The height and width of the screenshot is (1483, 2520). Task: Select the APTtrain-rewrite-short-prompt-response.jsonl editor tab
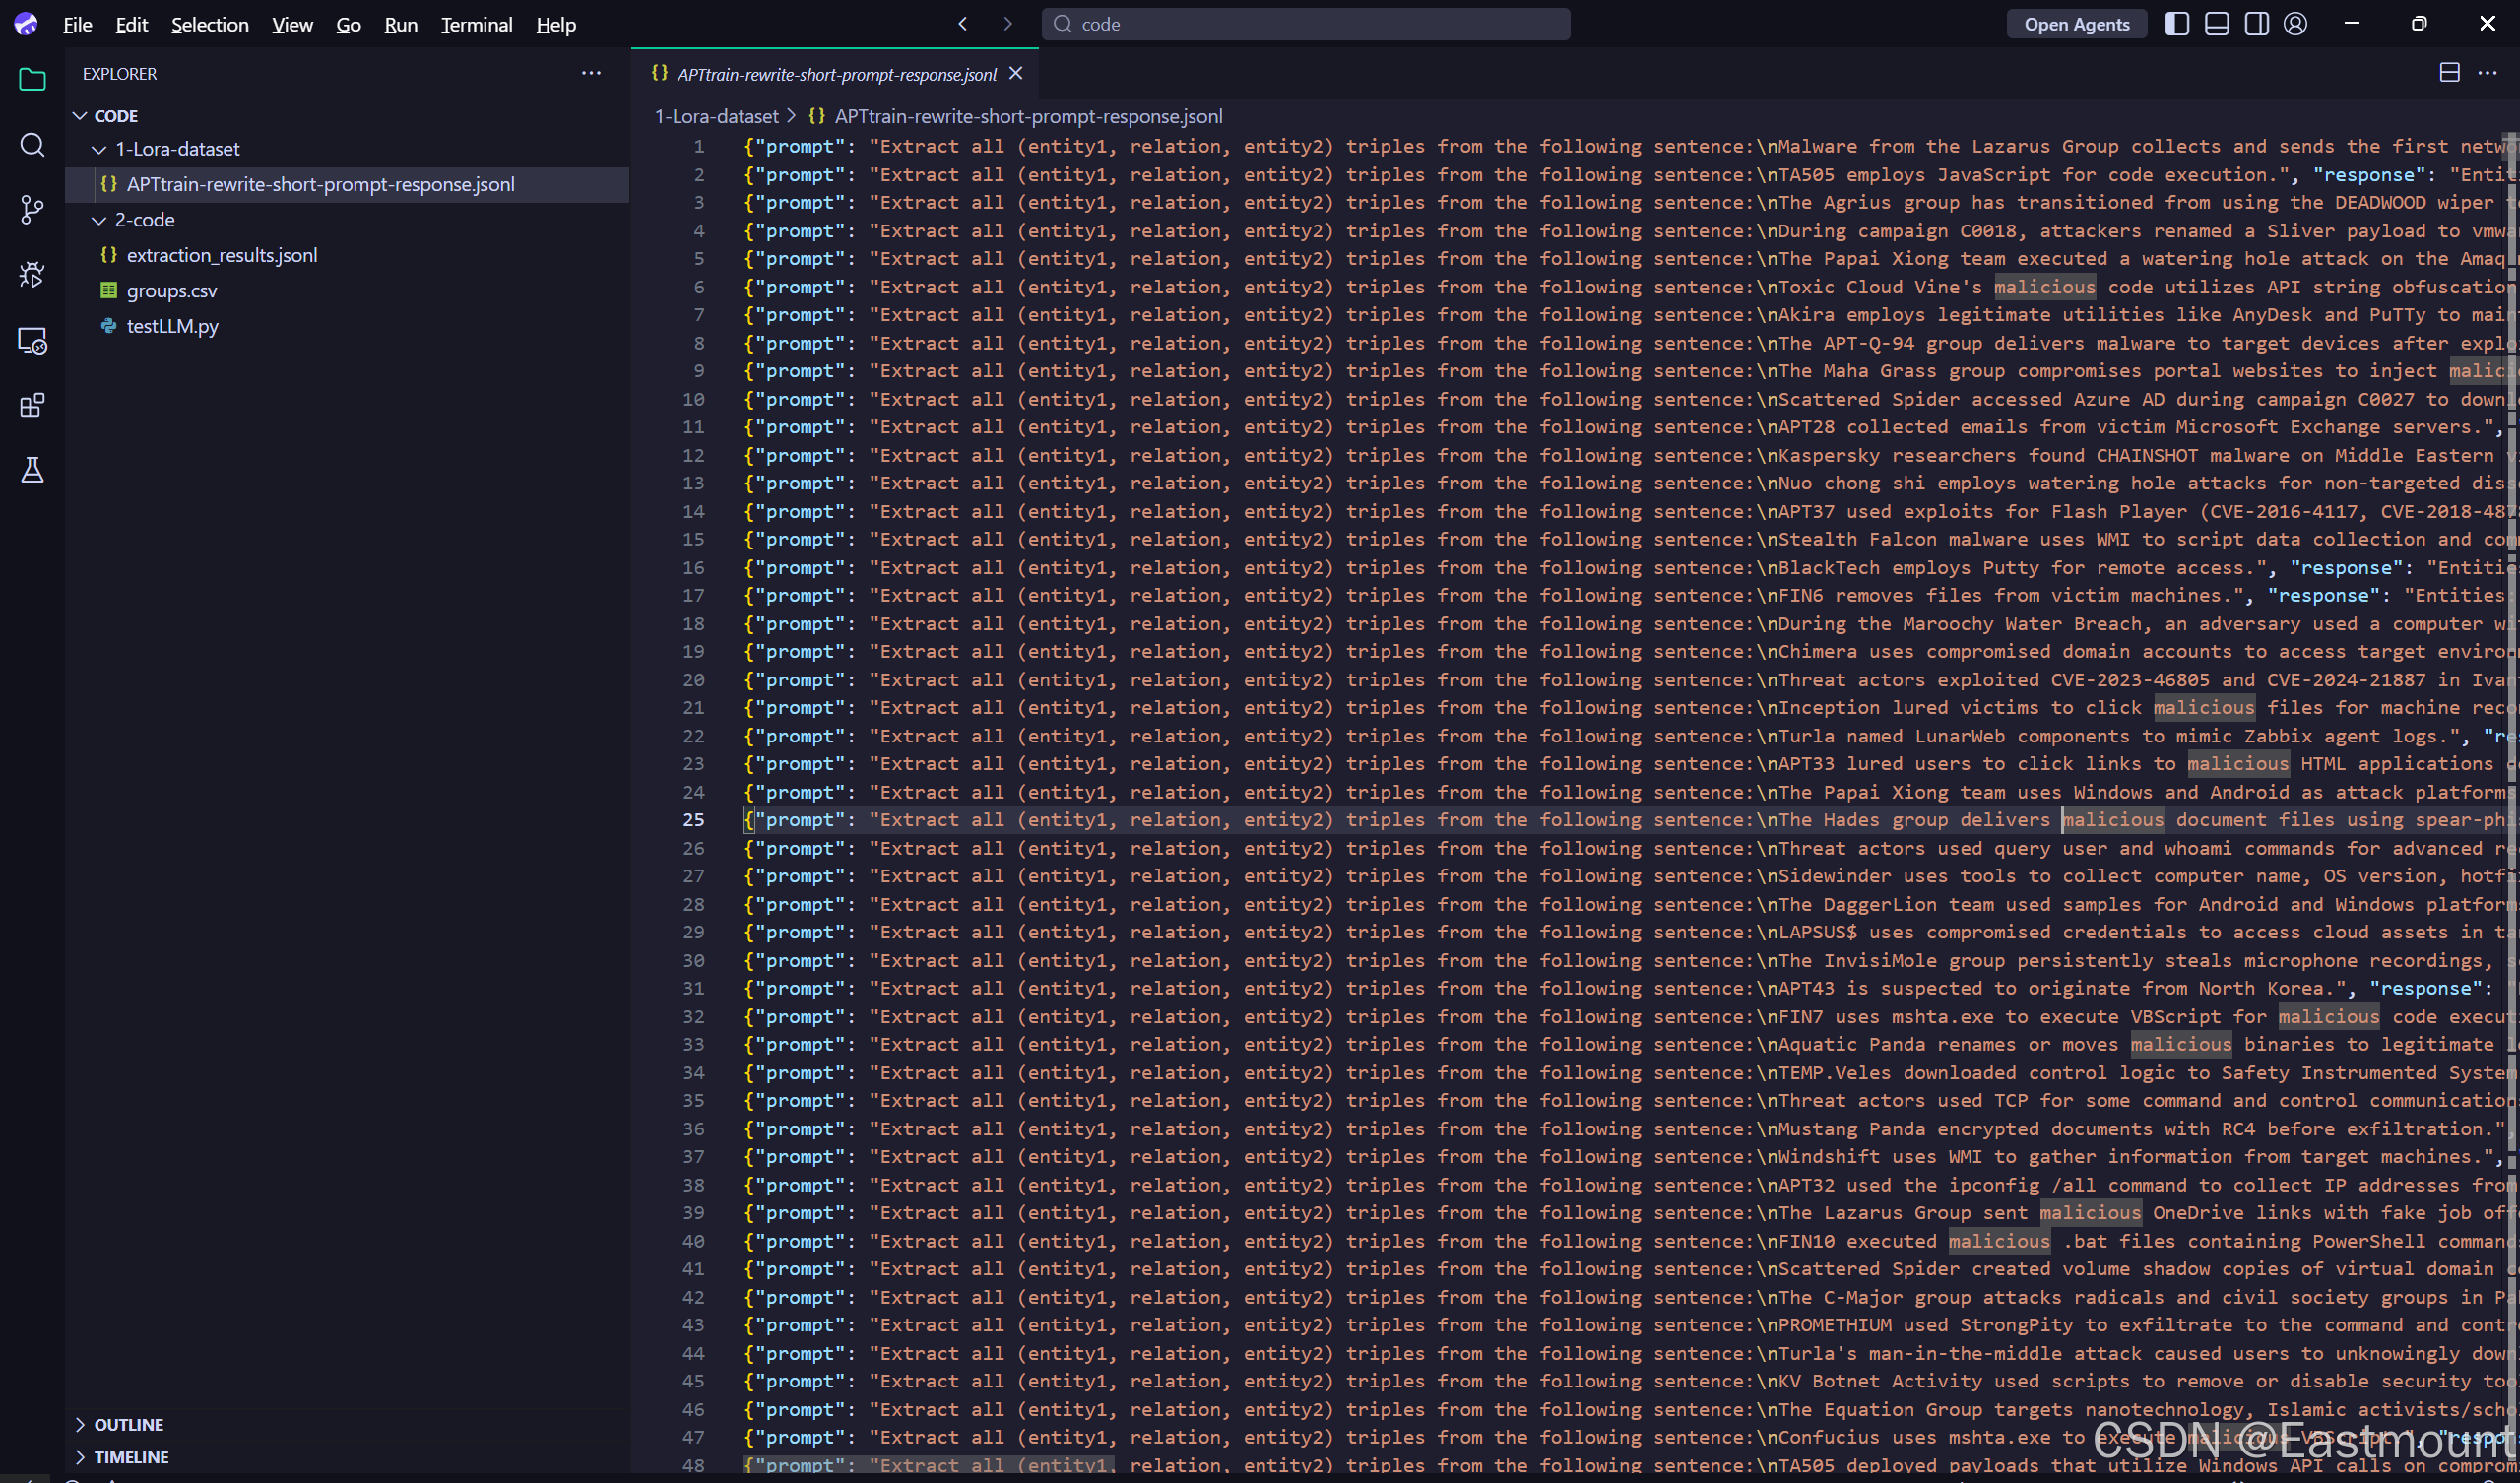click(836, 74)
